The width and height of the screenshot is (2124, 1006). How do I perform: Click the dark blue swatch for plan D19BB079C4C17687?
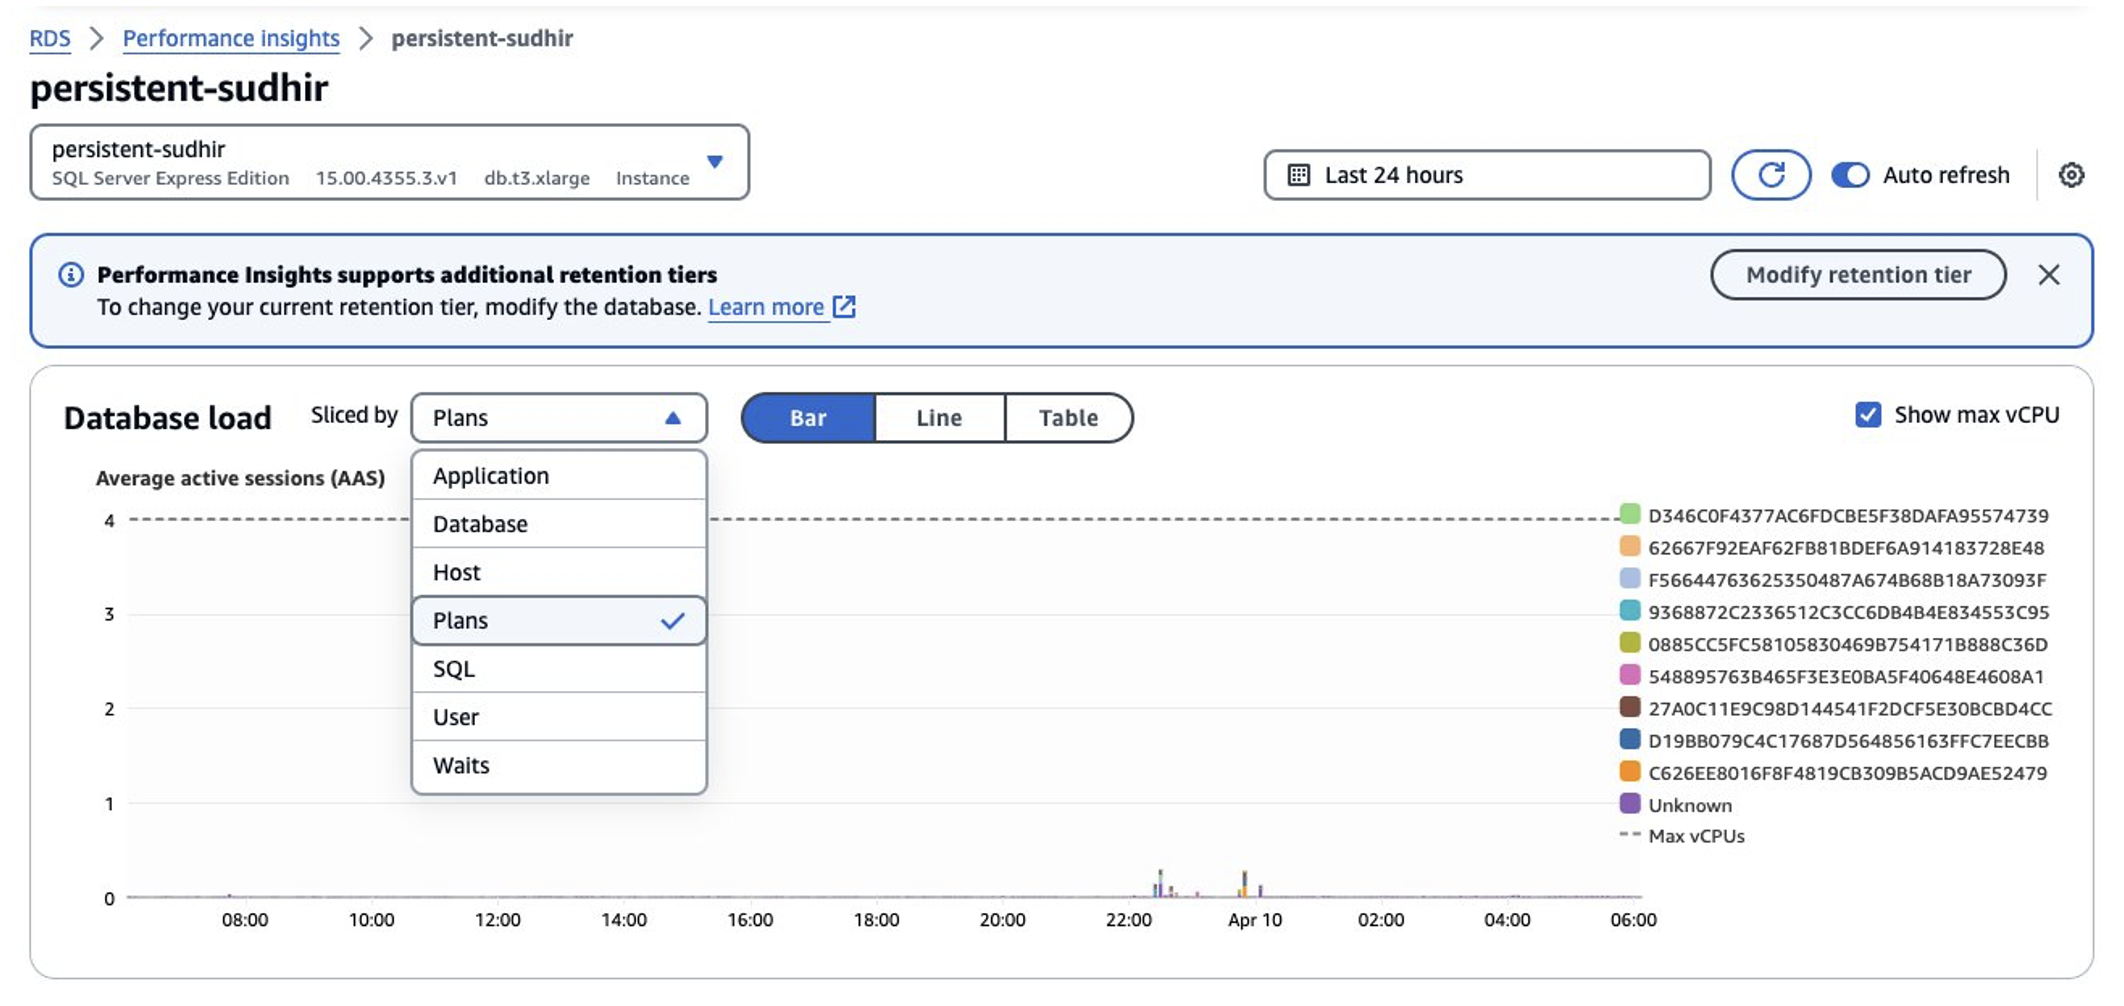point(1629,739)
